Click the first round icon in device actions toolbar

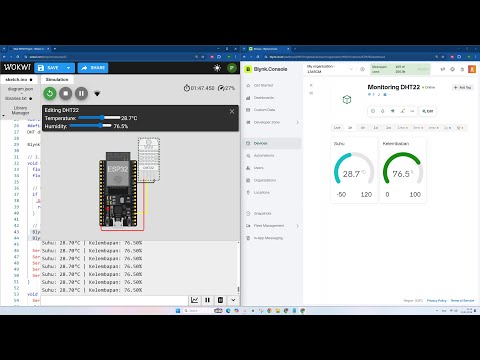click(x=373, y=111)
